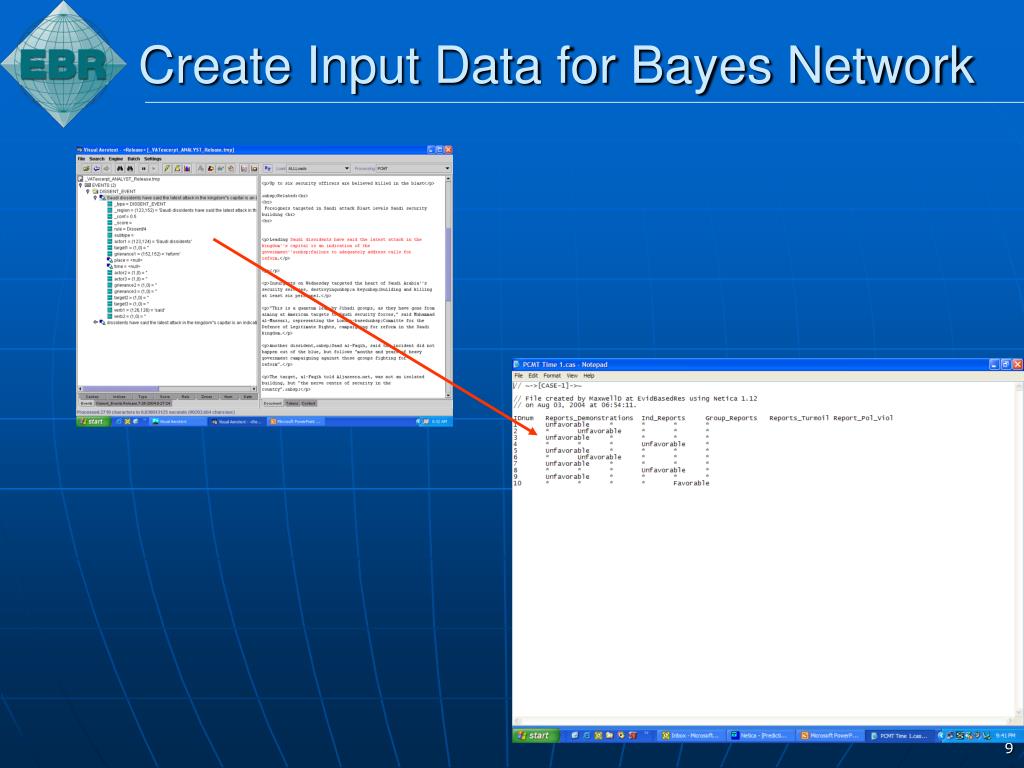Viewport: 1024px width, 768px height.
Task: Open Edit menu in Notepad
Action: (534, 376)
